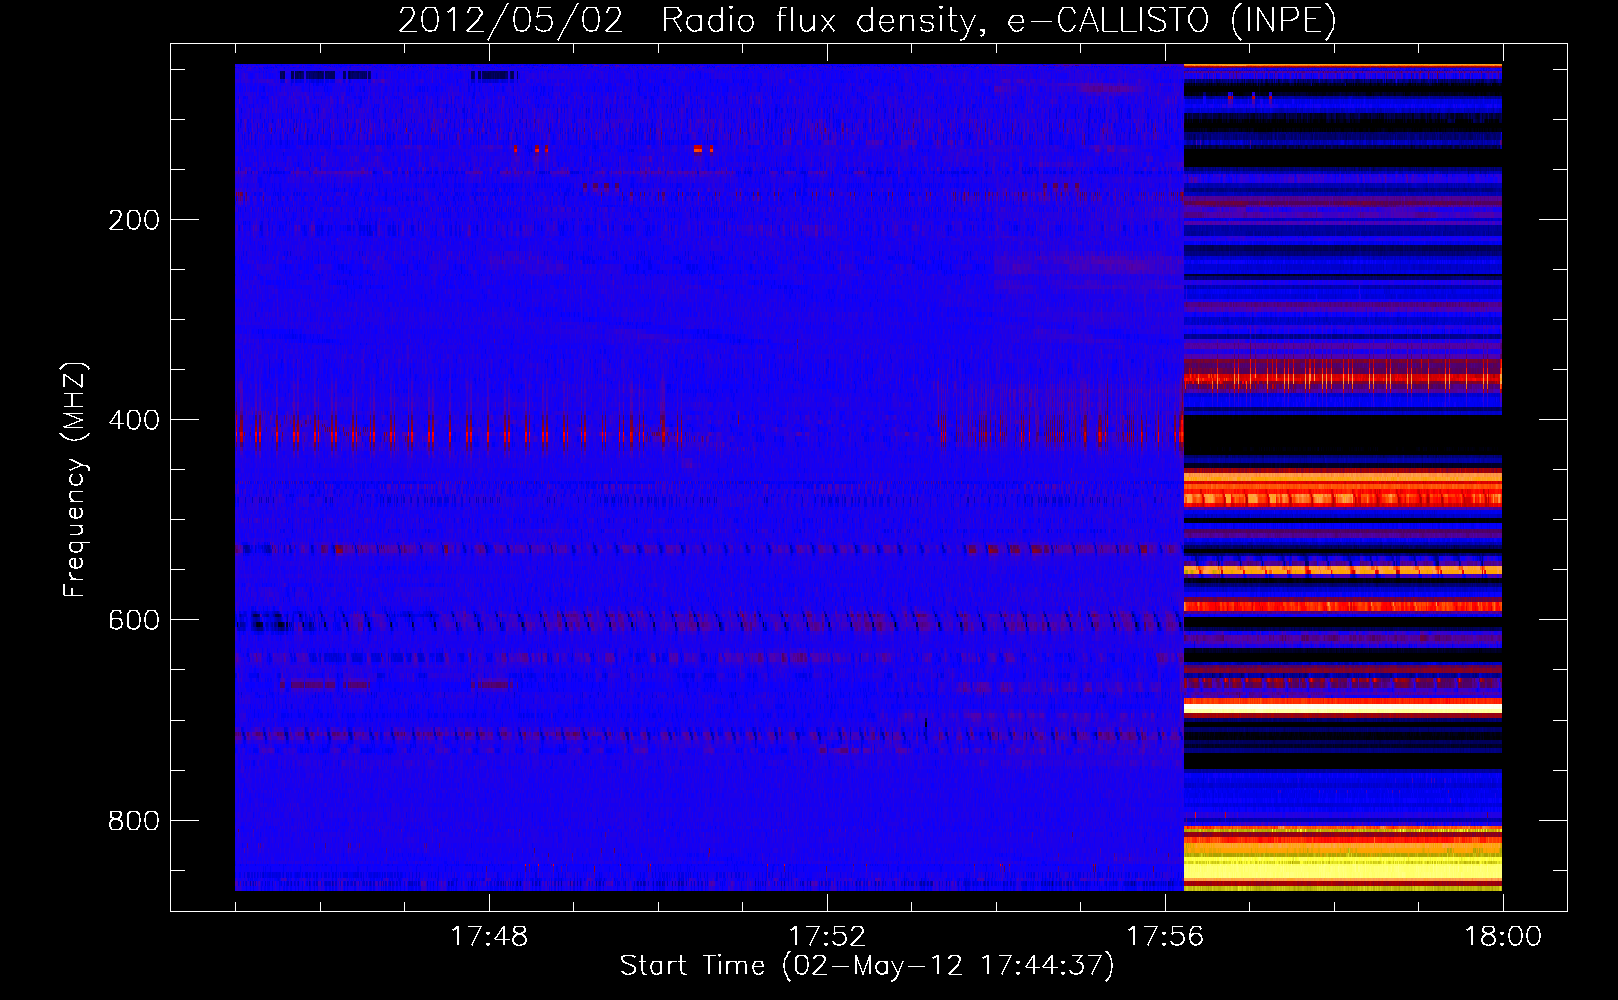
Task: Click the 17:48 time tick label
Action: (489, 937)
